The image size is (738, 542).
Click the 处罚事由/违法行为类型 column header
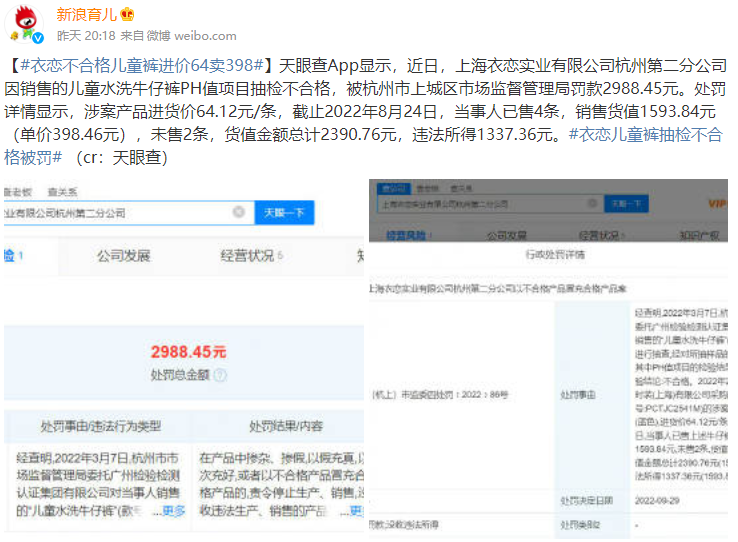[101, 426]
